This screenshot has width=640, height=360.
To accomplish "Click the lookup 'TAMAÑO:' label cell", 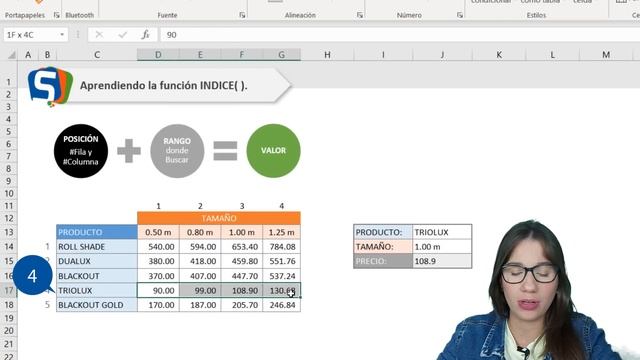I will pyautogui.click(x=383, y=247).
